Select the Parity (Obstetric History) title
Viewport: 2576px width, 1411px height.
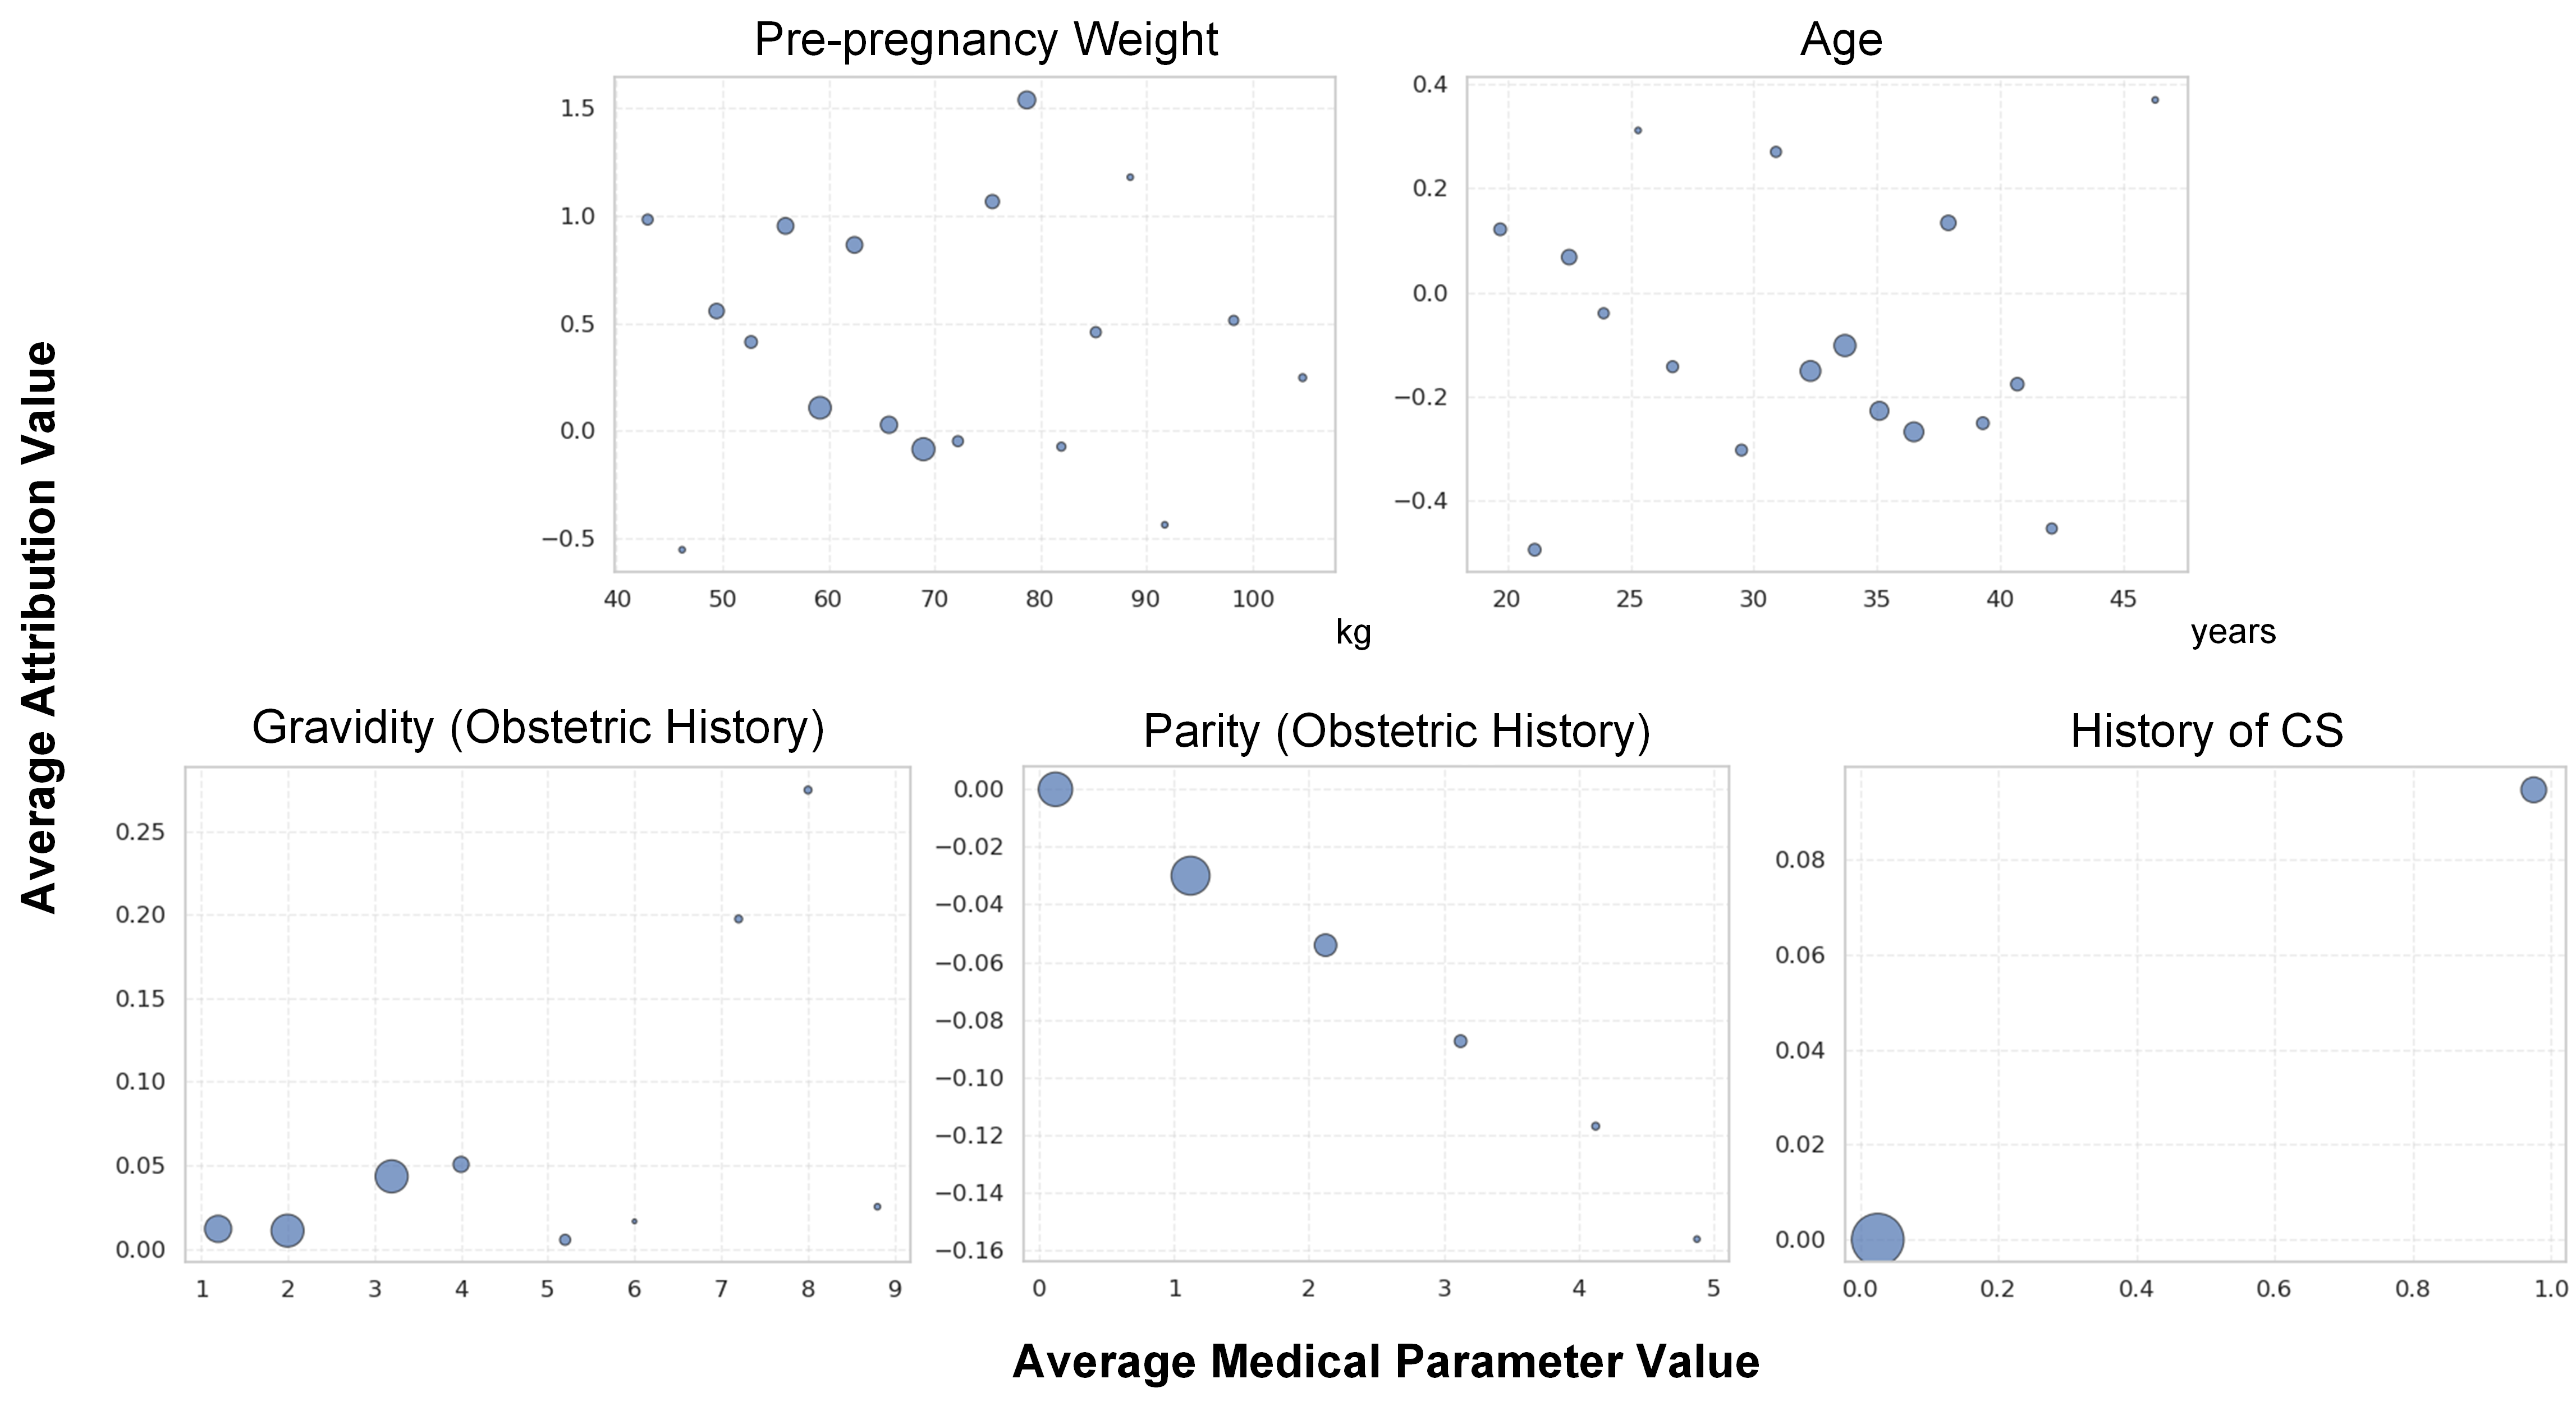click(1396, 731)
